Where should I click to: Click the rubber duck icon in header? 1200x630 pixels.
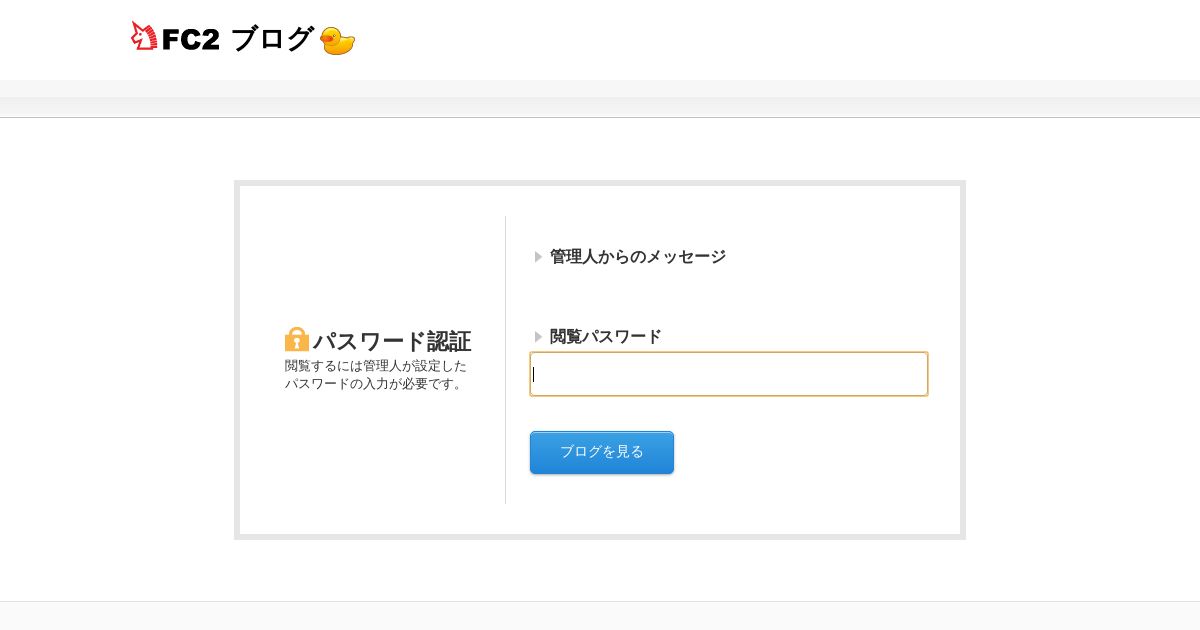click(338, 41)
